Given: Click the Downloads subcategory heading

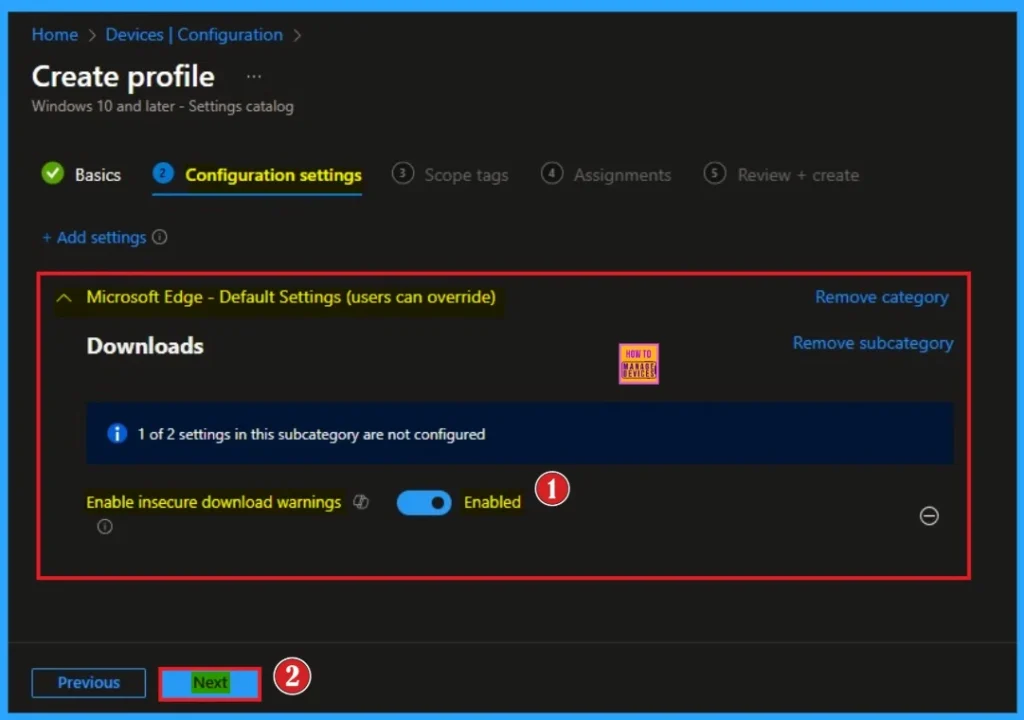Looking at the screenshot, I should coord(145,346).
